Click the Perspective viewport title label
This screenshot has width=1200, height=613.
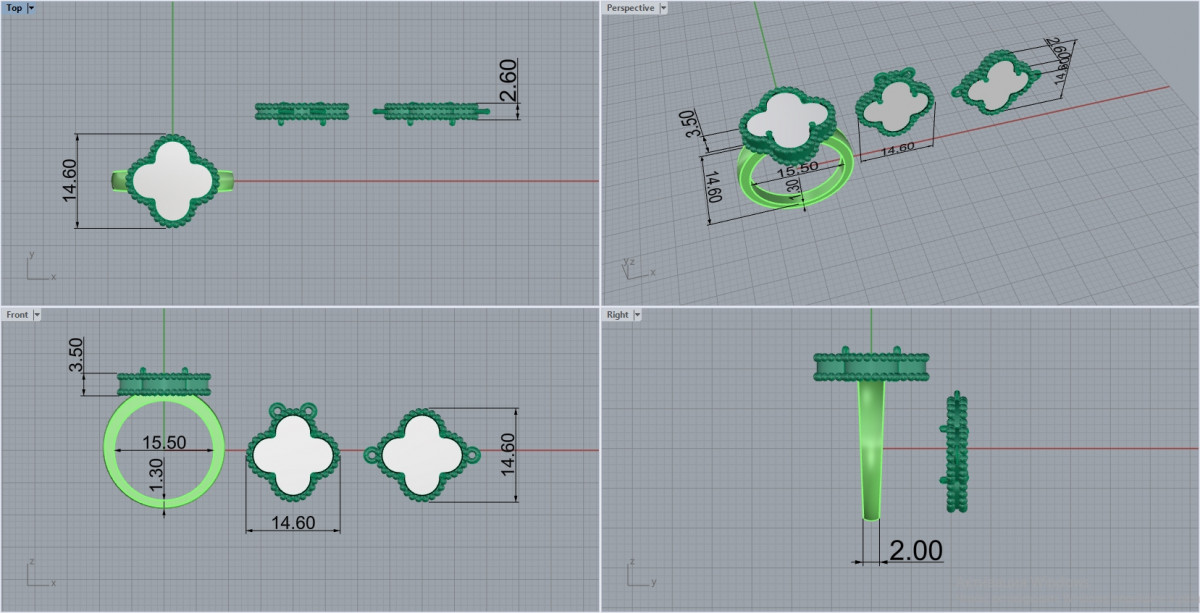(630, 8)
